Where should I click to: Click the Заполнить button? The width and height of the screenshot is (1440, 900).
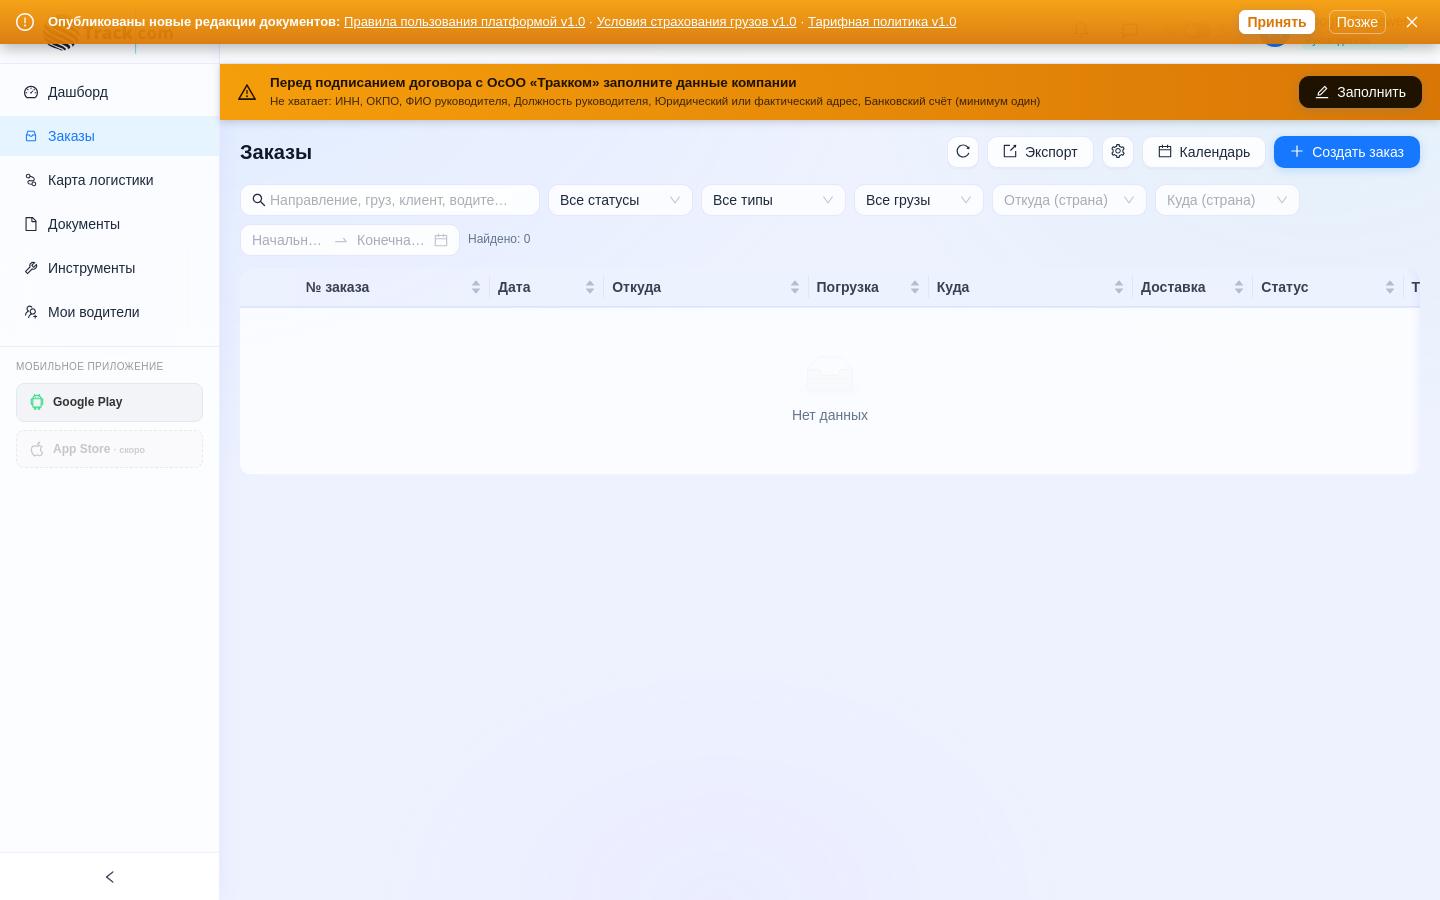[1360, 92]
